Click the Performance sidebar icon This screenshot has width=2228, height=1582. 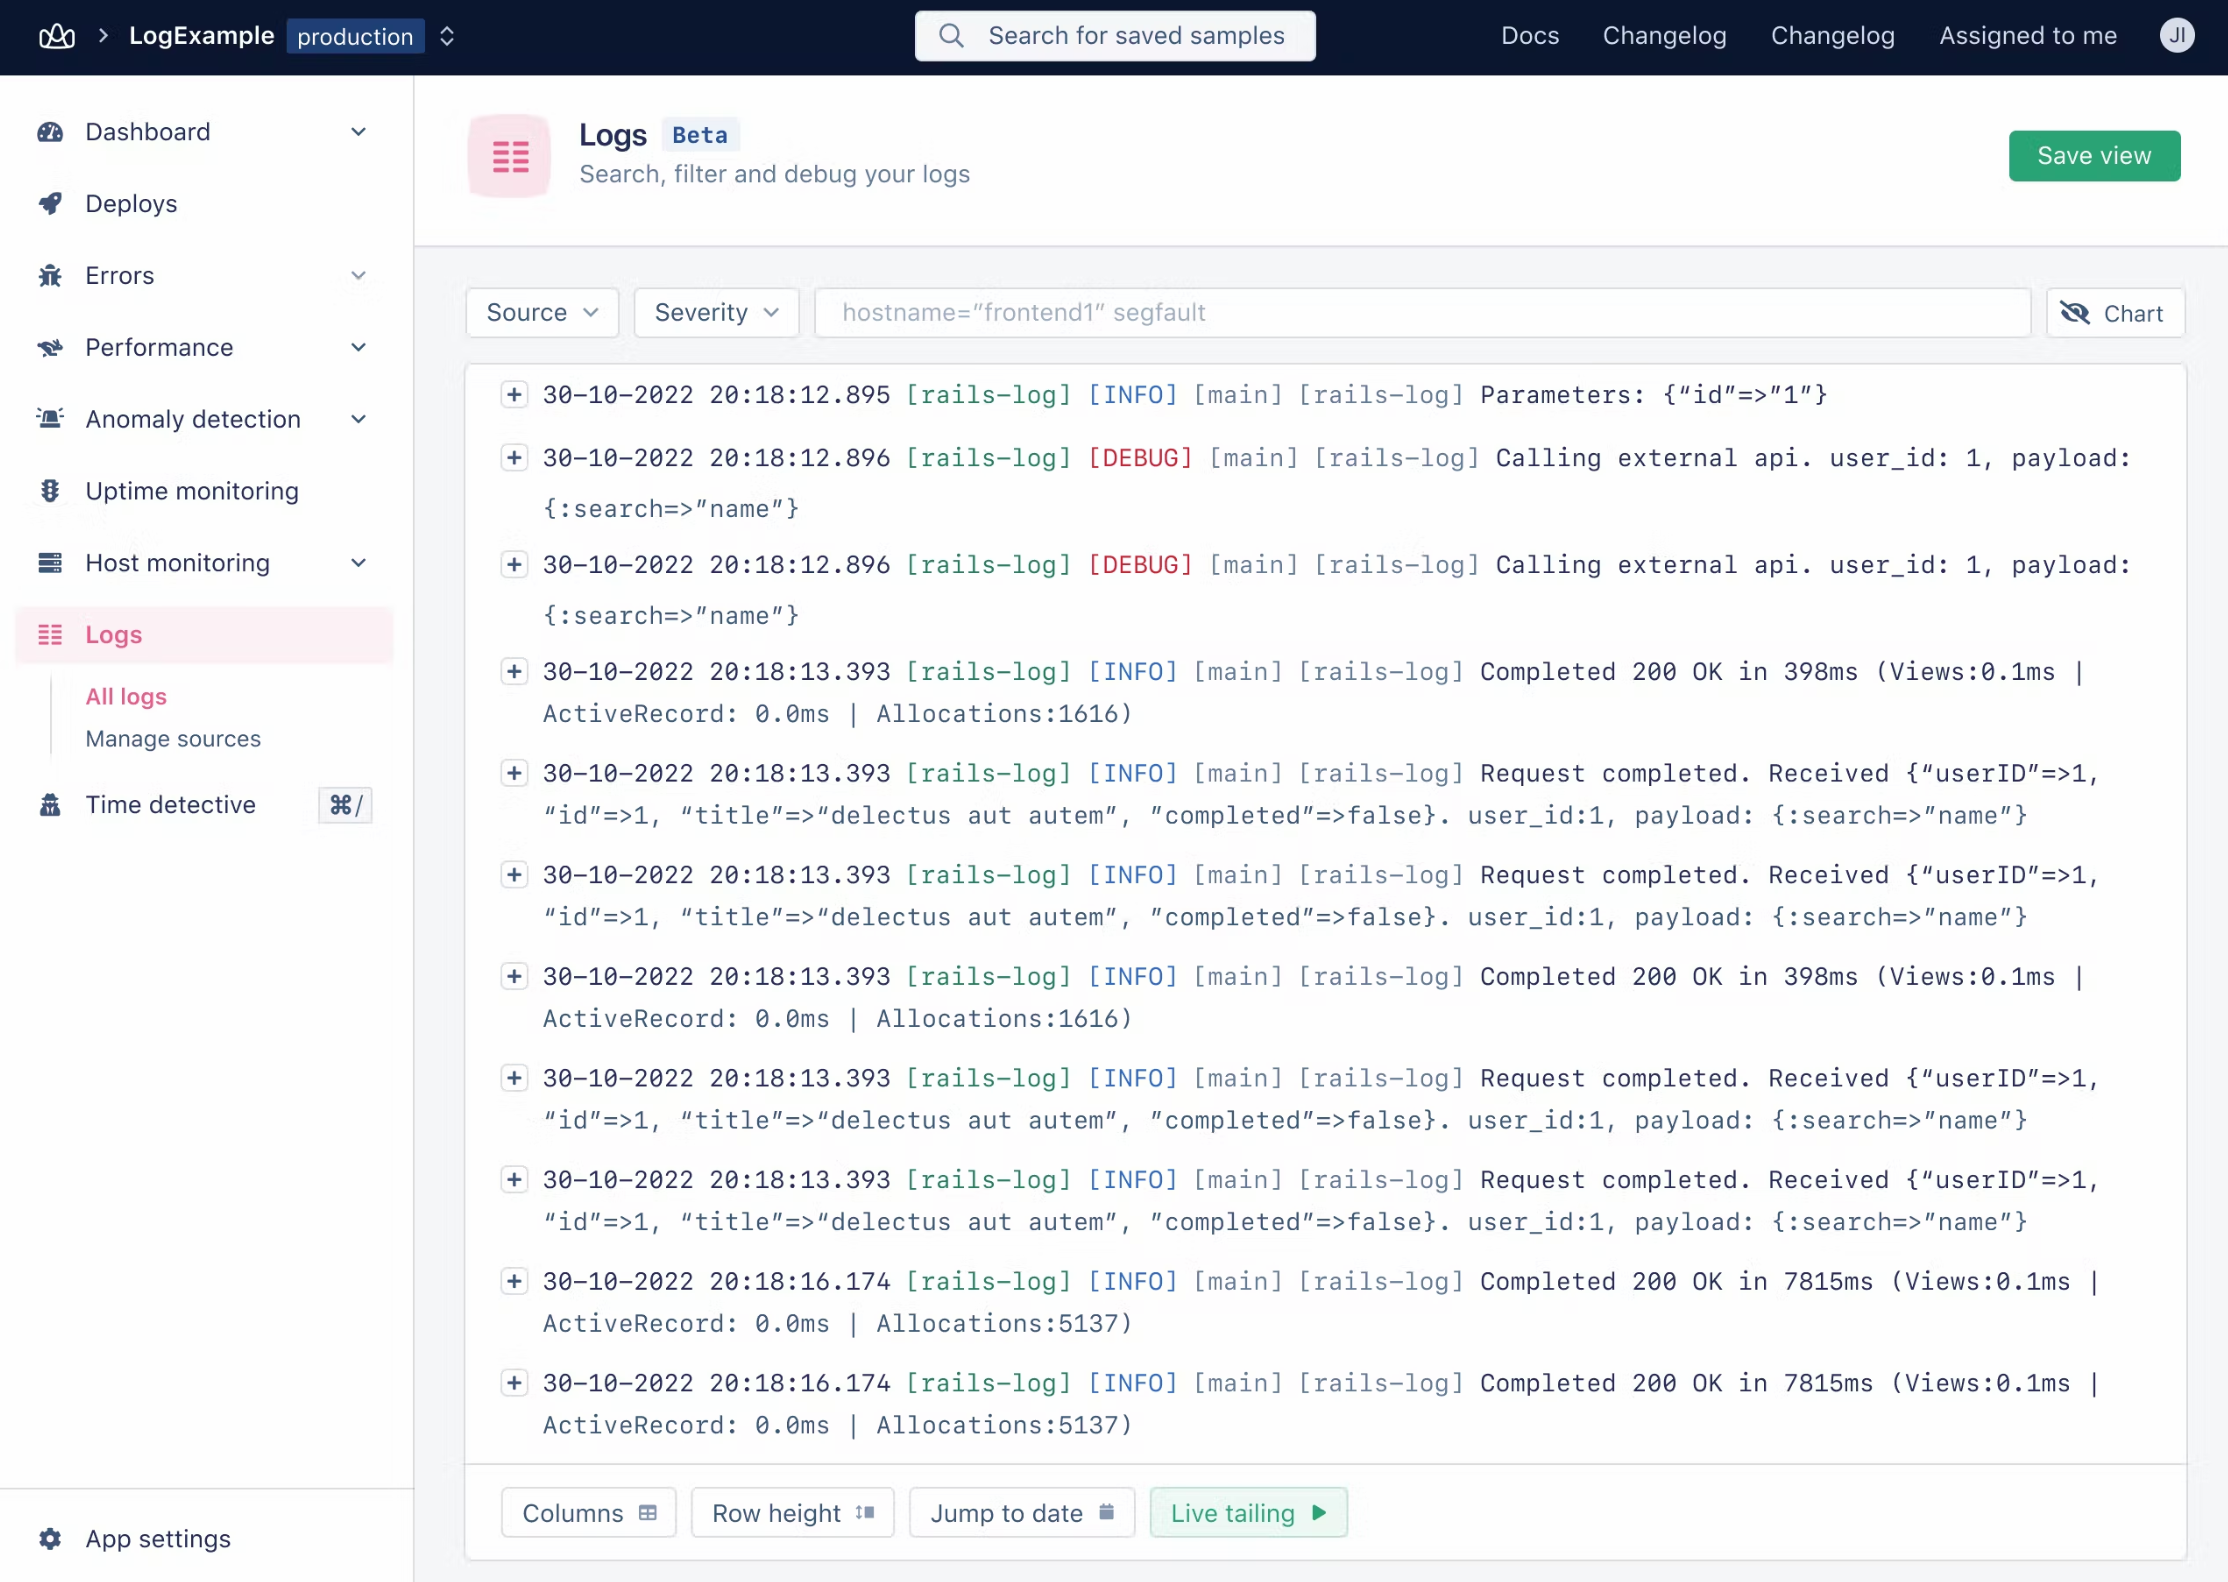50,348
